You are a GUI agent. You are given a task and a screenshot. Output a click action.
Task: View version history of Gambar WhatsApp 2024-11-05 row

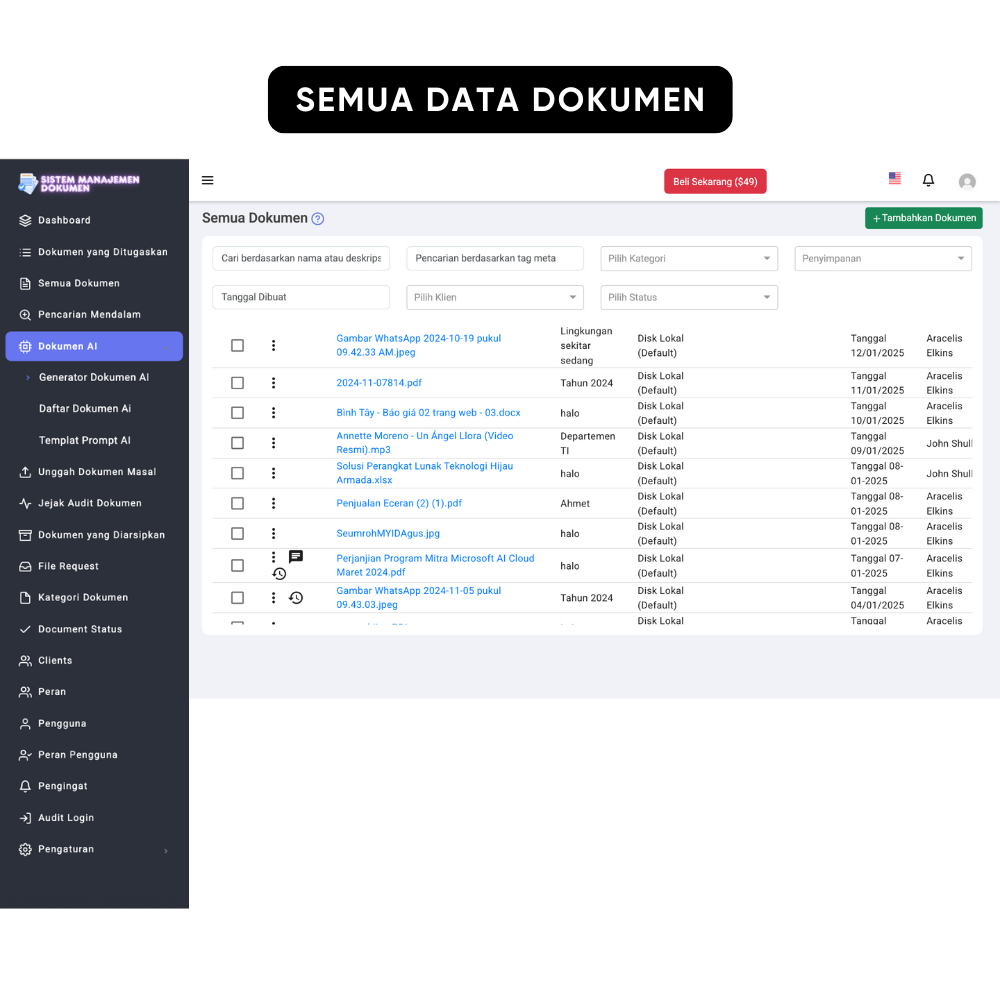(x=296, y=598)
